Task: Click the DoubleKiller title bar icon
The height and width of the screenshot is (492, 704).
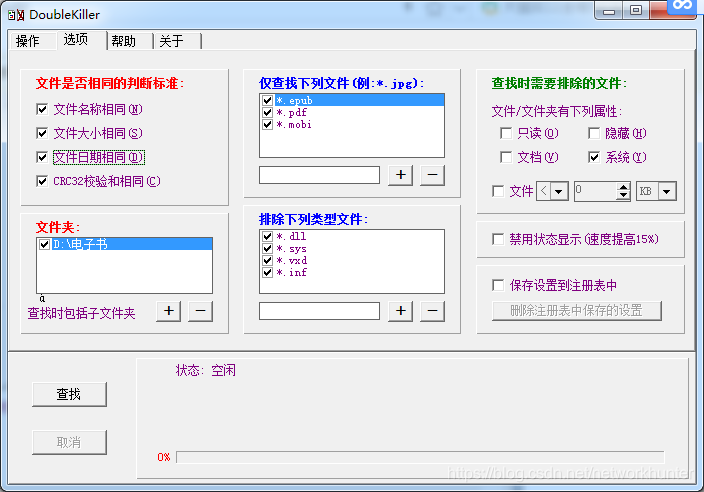Action: tap(16, 15)
